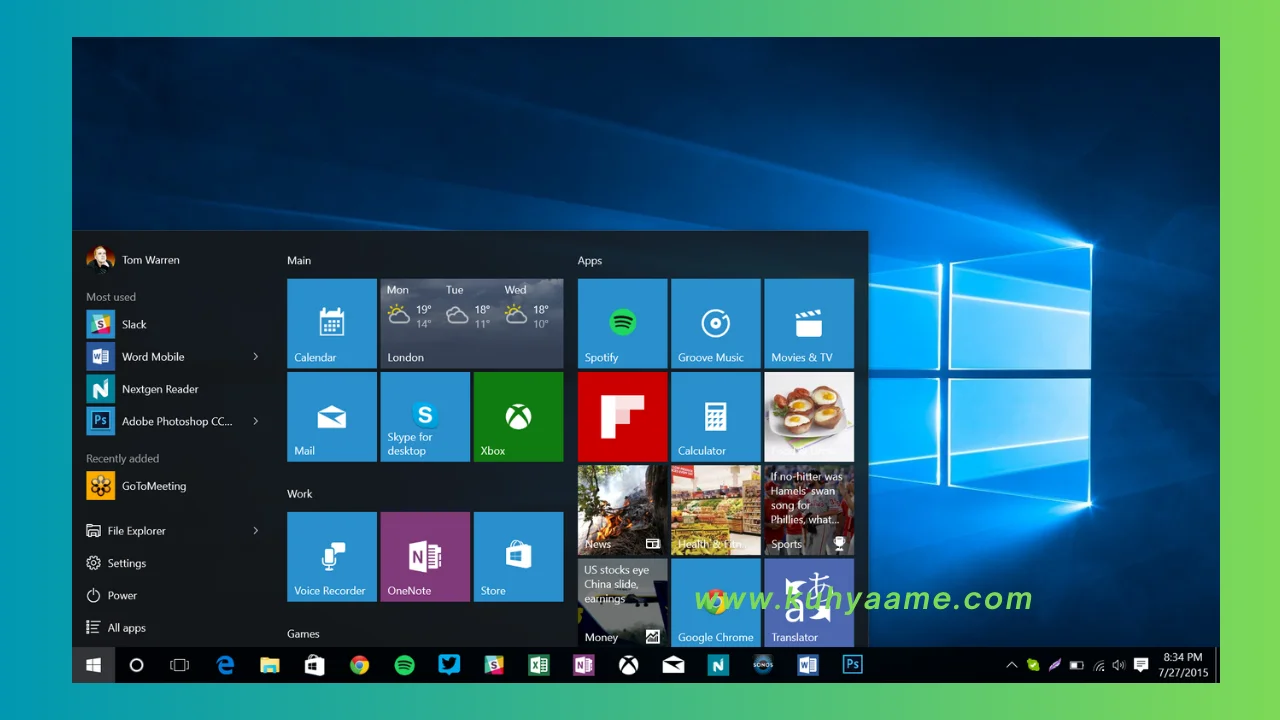1280x720 pixels.
Task: Open the red Flipboard tile
Action: click(x=622, y=417)
